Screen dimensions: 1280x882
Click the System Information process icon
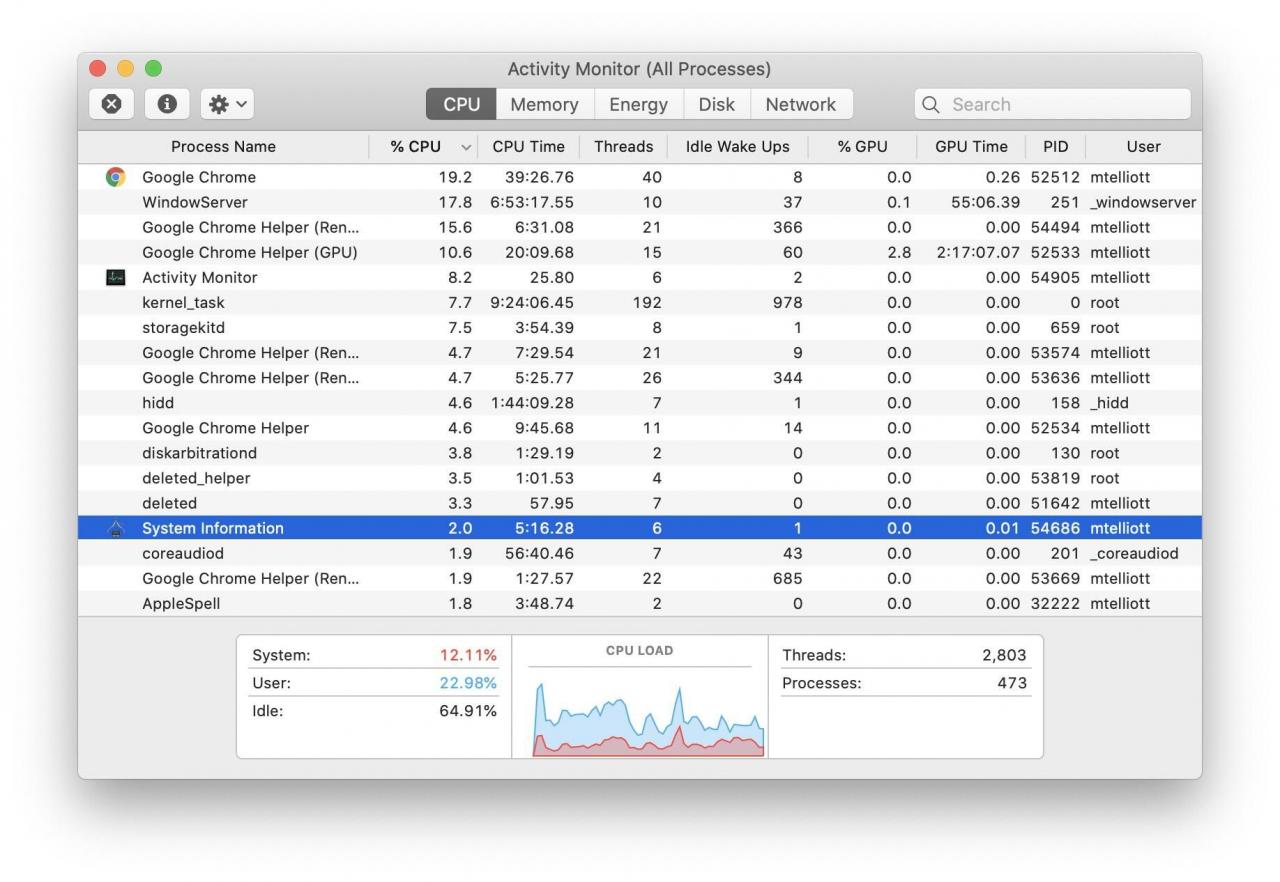(x=116, y=528)
